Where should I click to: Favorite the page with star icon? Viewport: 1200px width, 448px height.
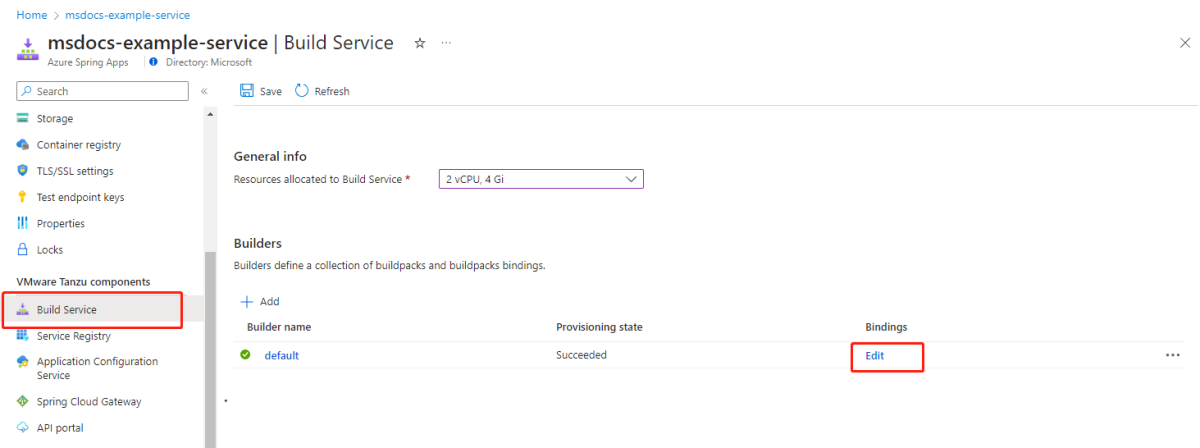point(420,43)
